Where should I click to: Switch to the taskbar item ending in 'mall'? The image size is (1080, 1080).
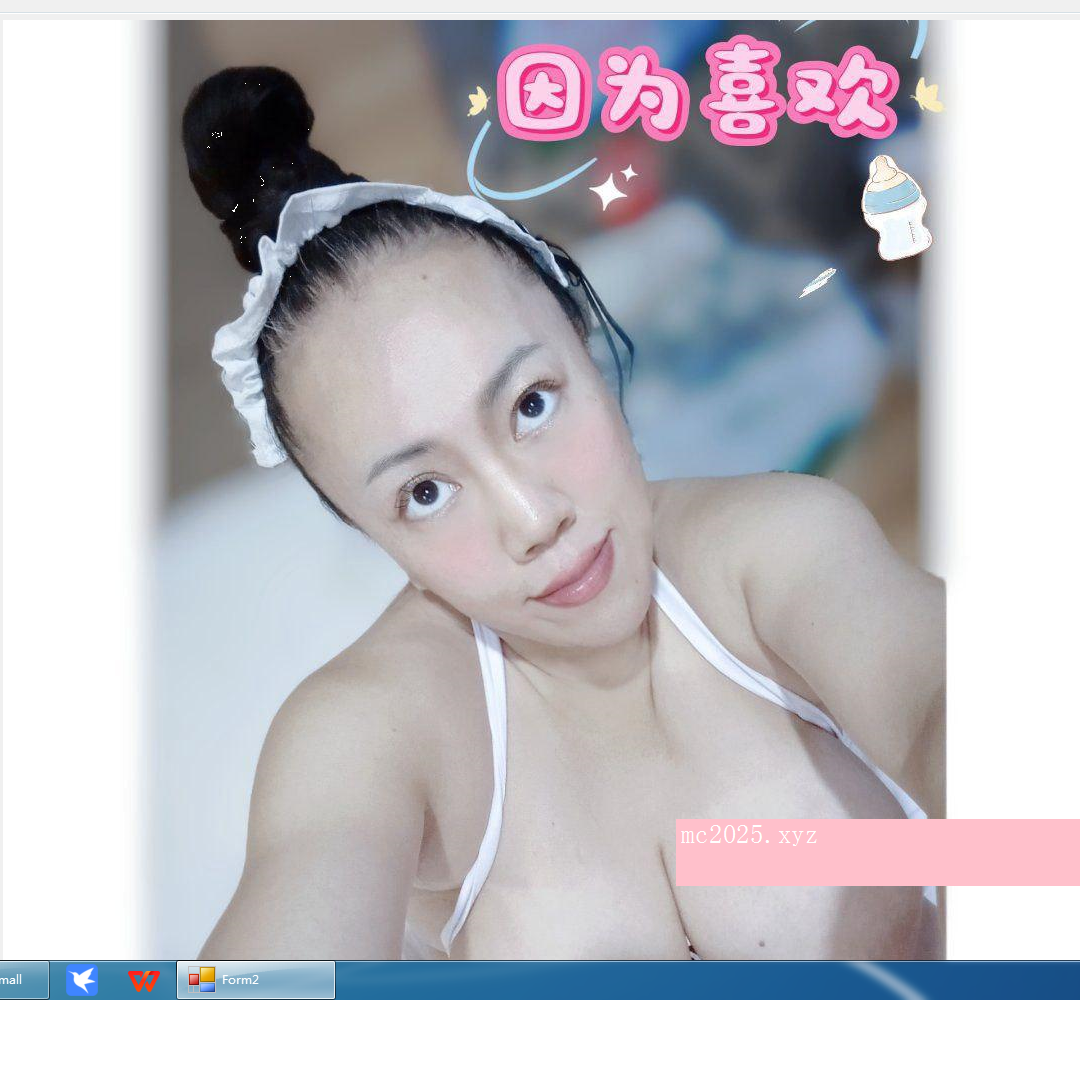click(23, 979)
